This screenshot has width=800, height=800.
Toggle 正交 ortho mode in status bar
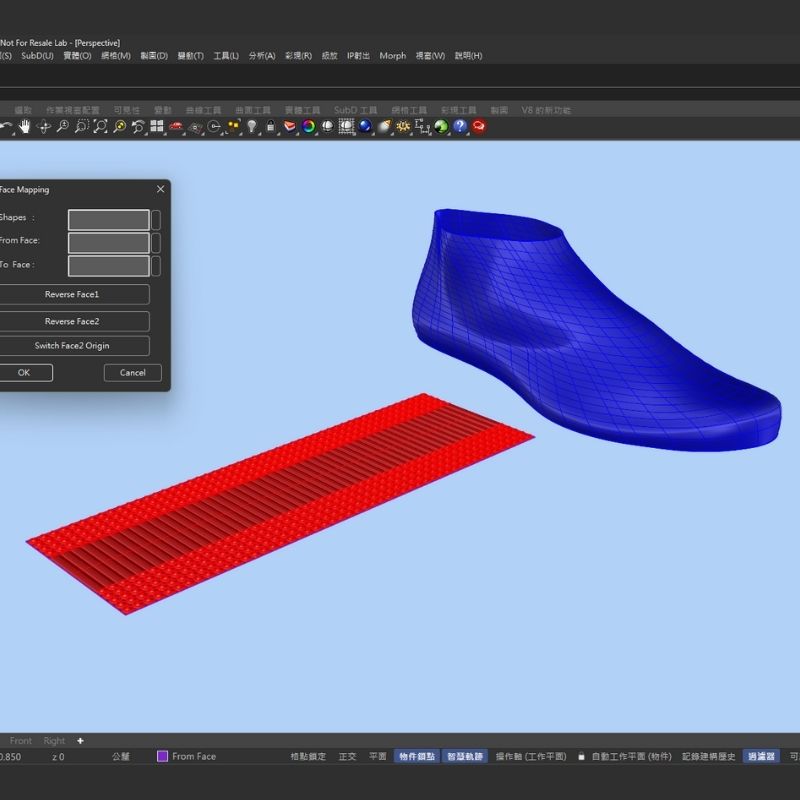click(x=347, y=756)
